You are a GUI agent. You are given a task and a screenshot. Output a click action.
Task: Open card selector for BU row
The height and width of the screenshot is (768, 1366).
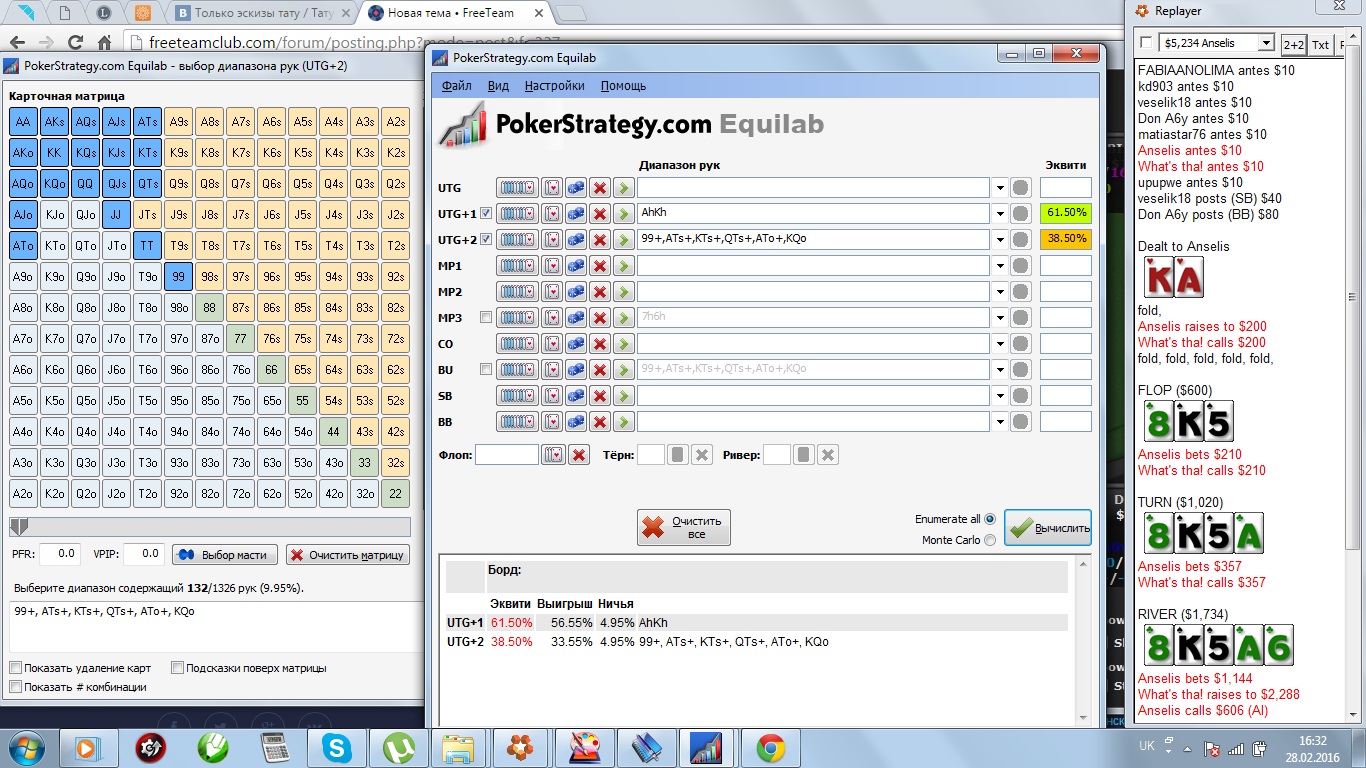553,370
